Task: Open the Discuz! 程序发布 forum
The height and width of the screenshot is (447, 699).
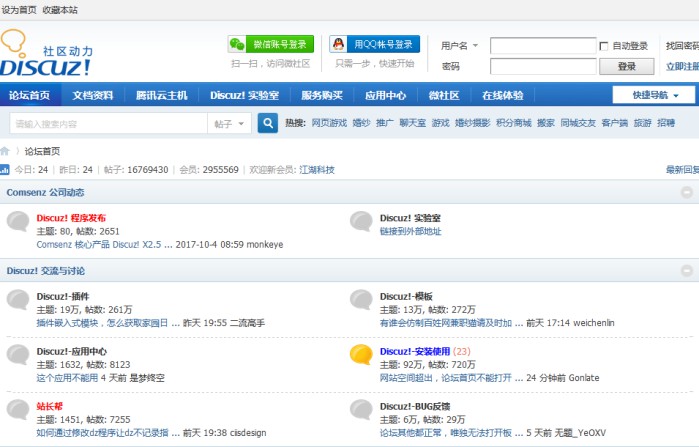Action: pos(71,218)
